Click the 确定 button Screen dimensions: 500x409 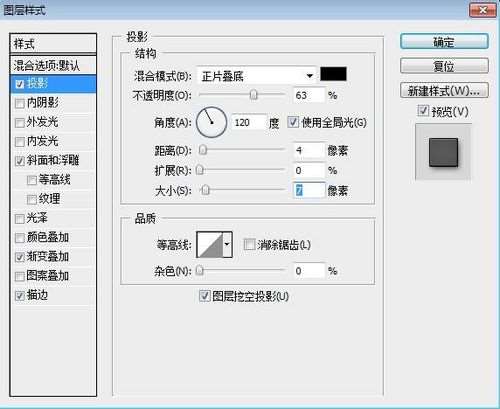(x=444, y=42)
